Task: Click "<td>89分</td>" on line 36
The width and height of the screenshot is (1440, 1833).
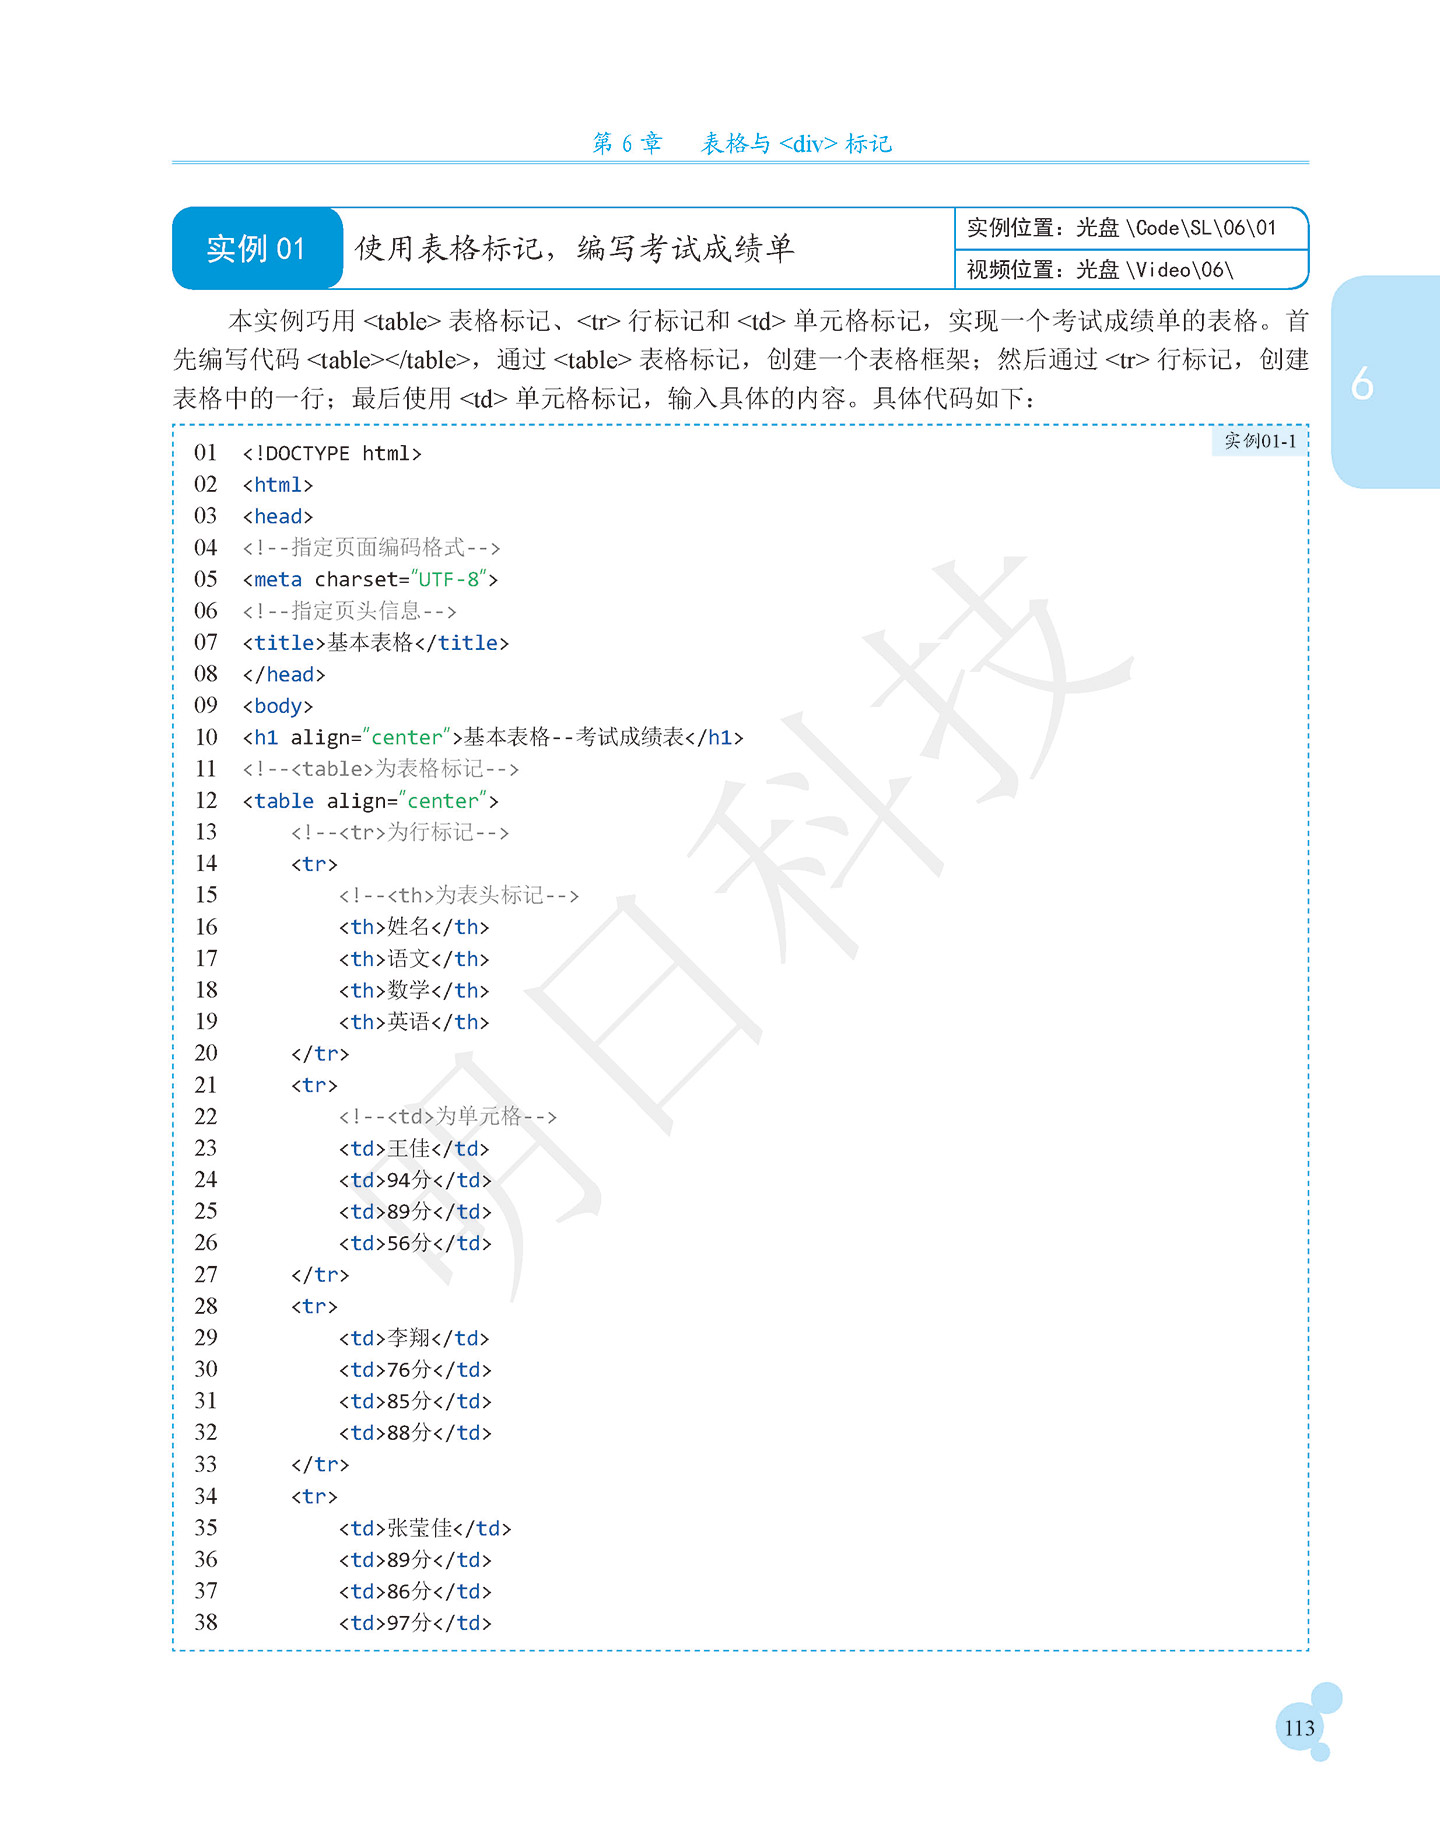Action: coord(415,1560)
